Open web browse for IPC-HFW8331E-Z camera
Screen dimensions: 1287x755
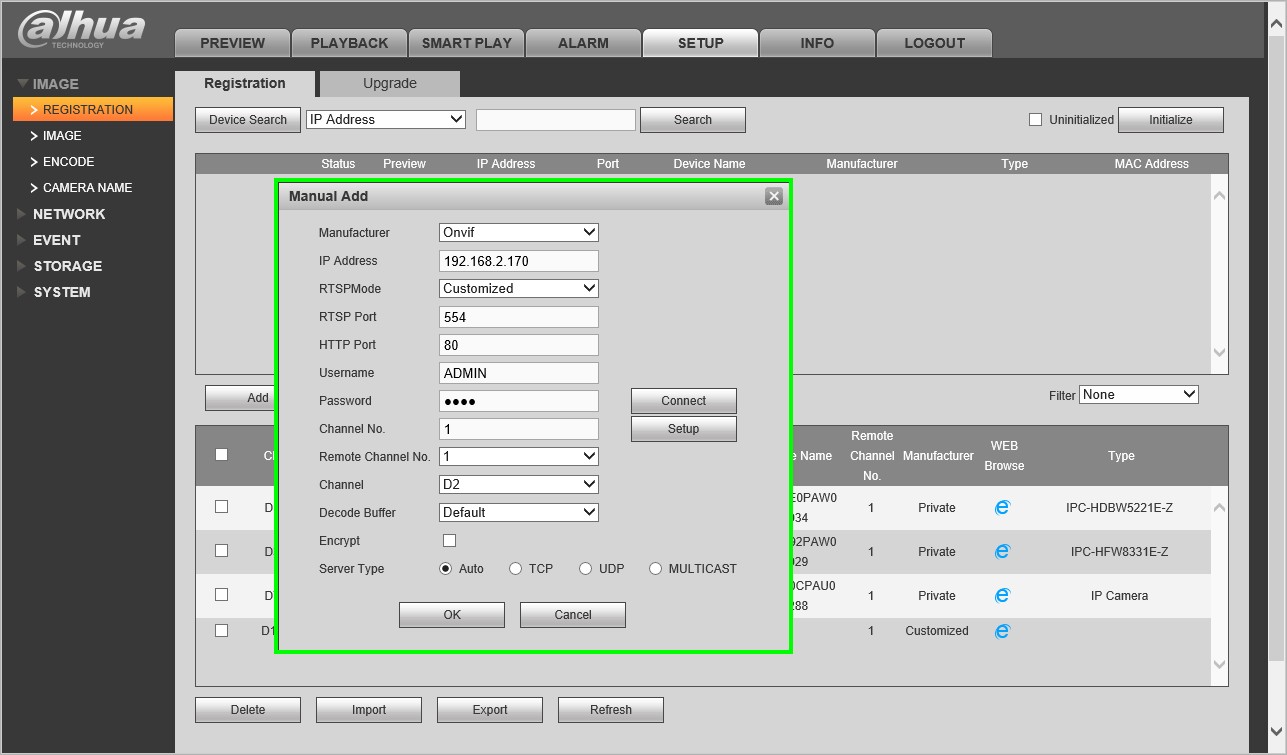(x=1002, y=552)
